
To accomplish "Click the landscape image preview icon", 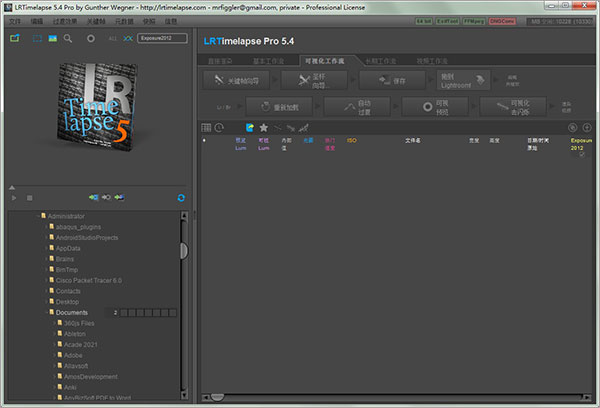I will [x=51, y=38].
